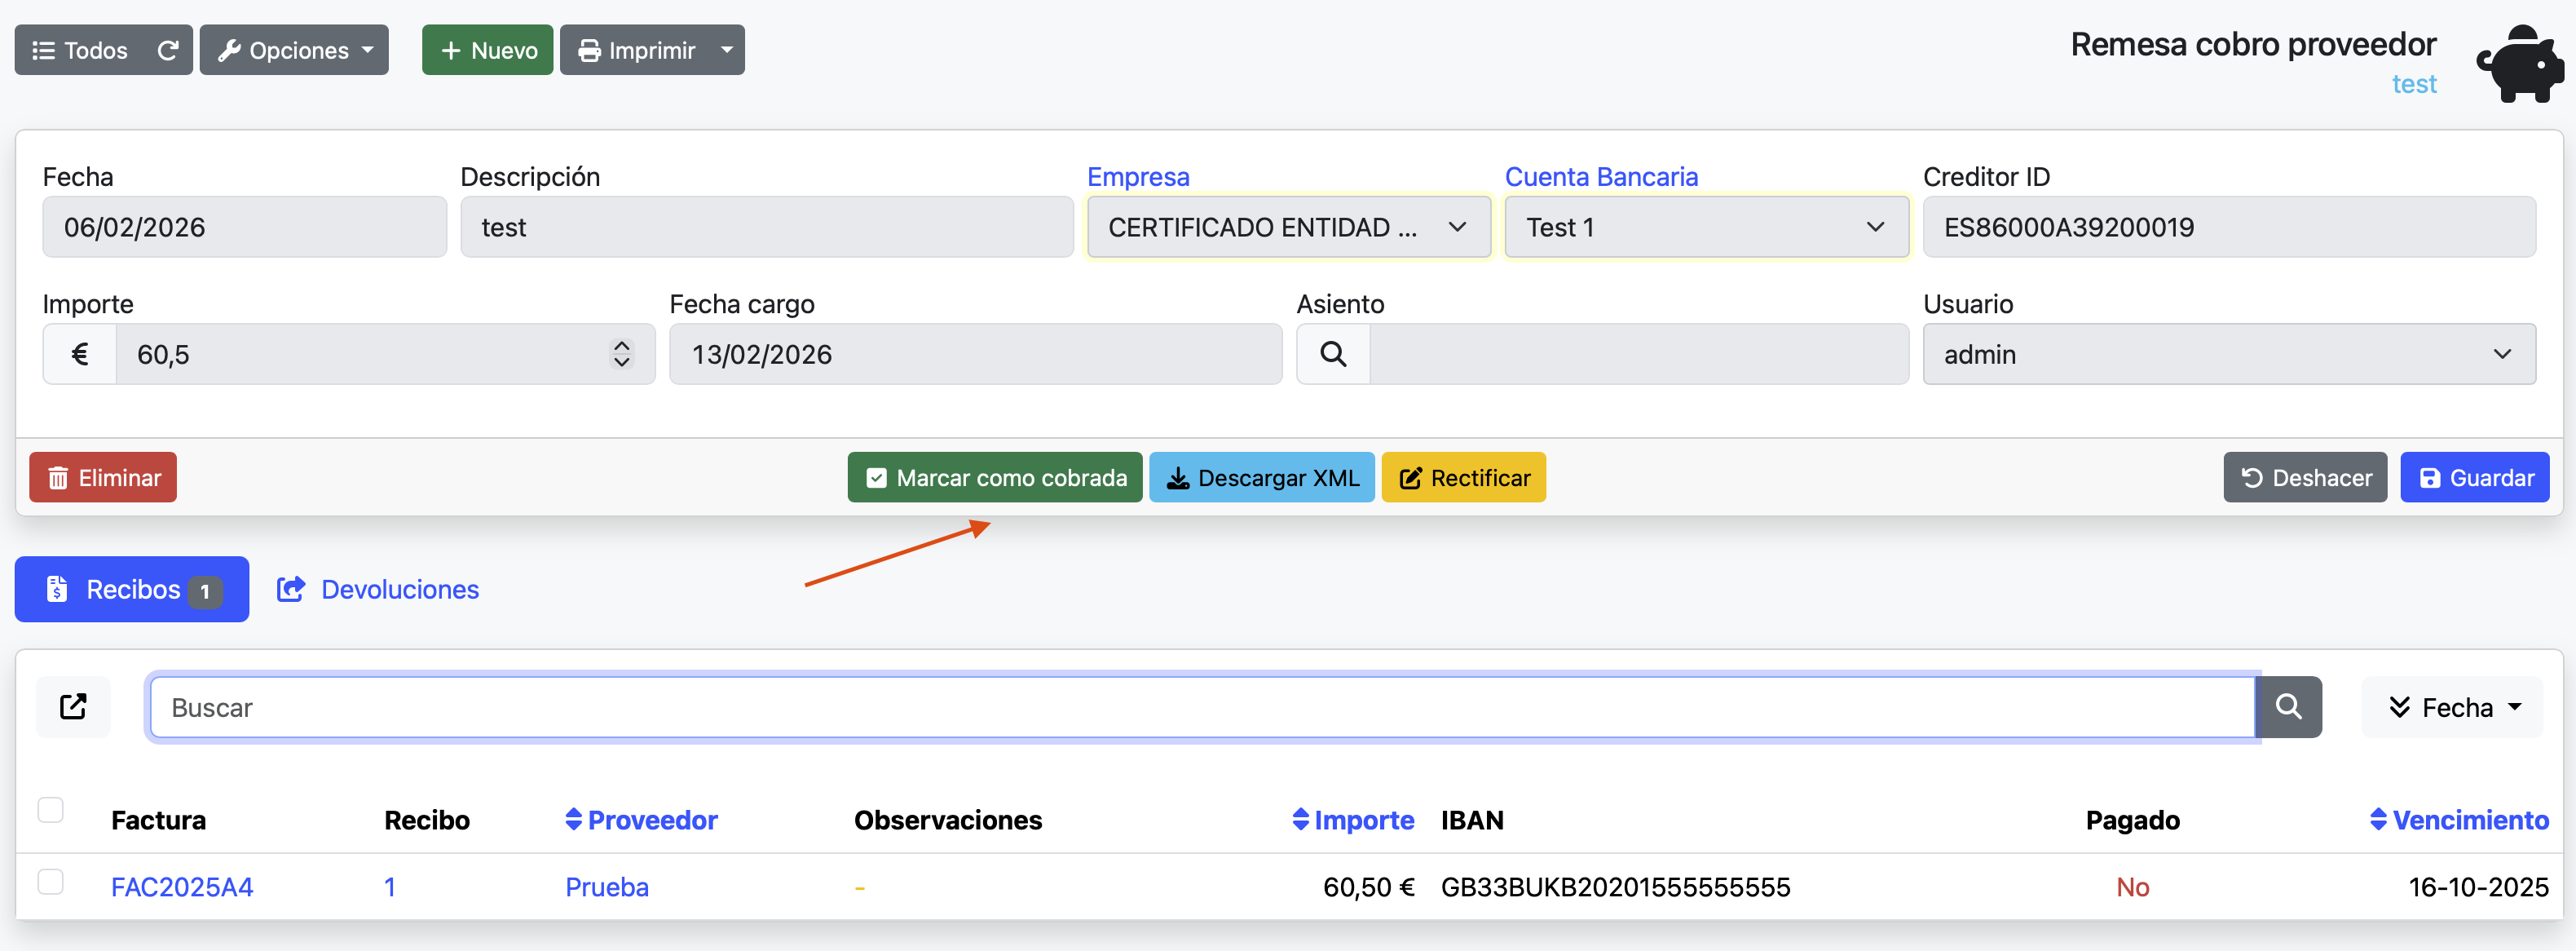The width and height of the screenshot is (2576, 951).
Task: Open the Empresa dropdown
Action: 1288,228
